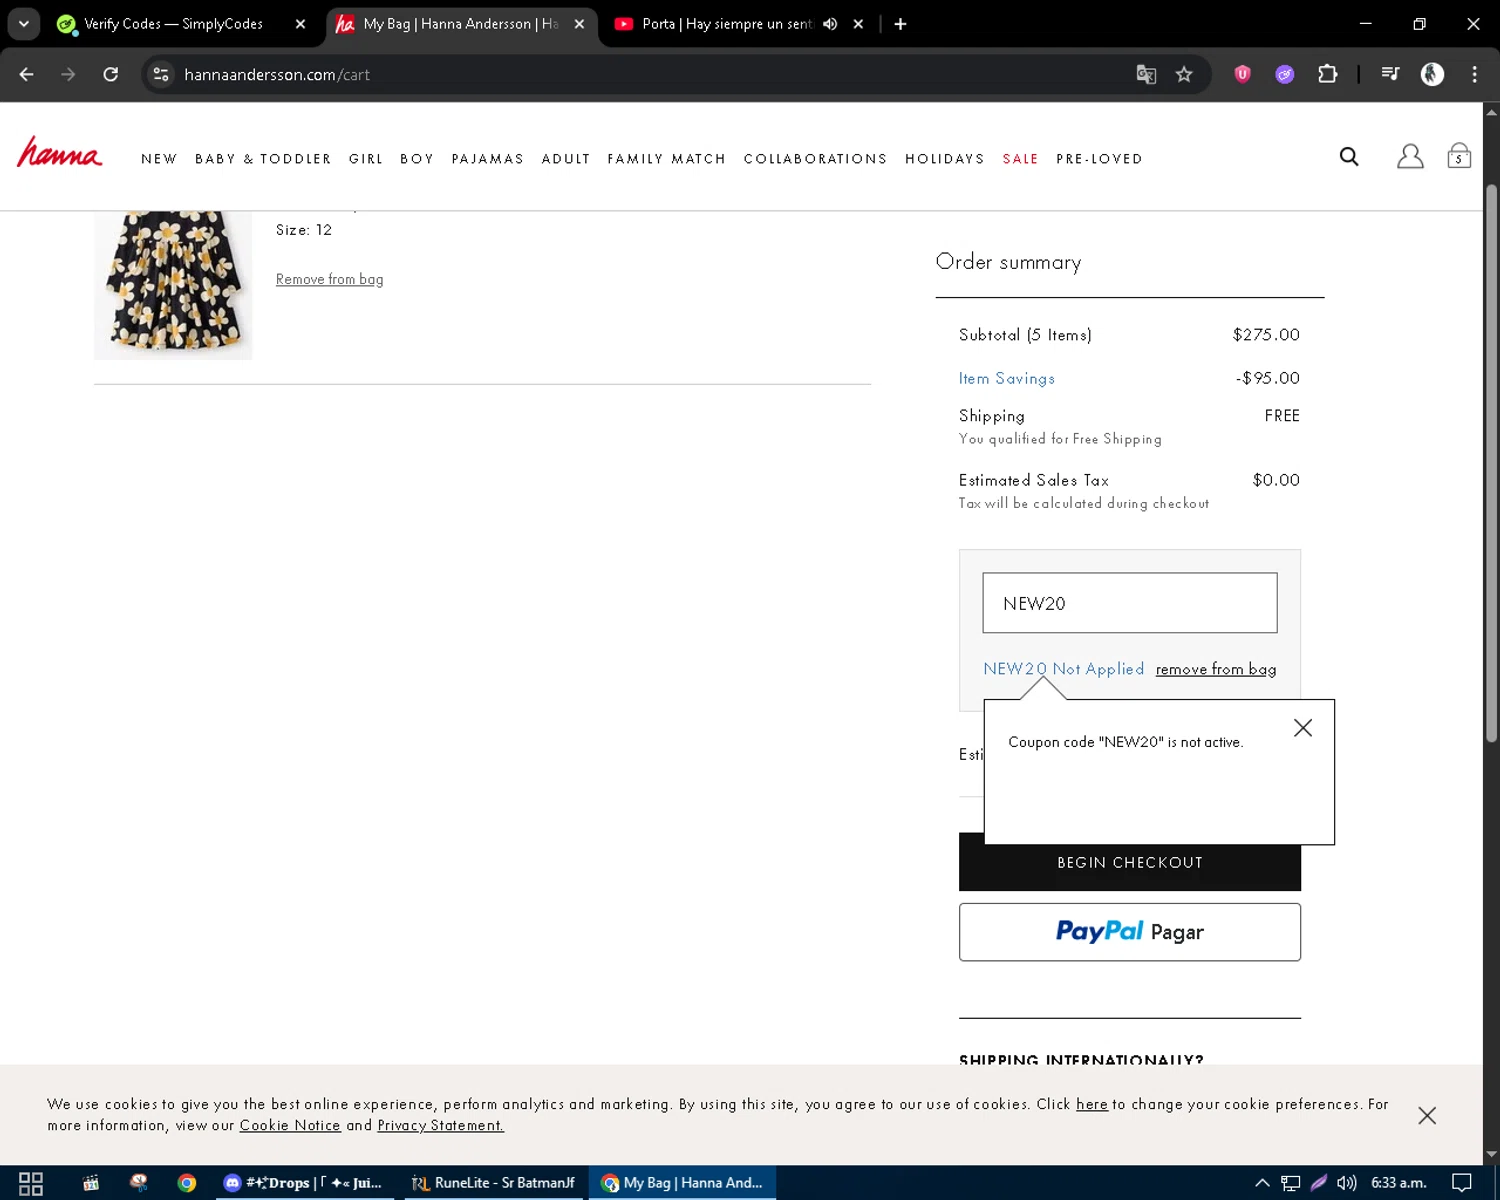Bookmark this page with star icon
1500x1200 pixels.
1184,74
